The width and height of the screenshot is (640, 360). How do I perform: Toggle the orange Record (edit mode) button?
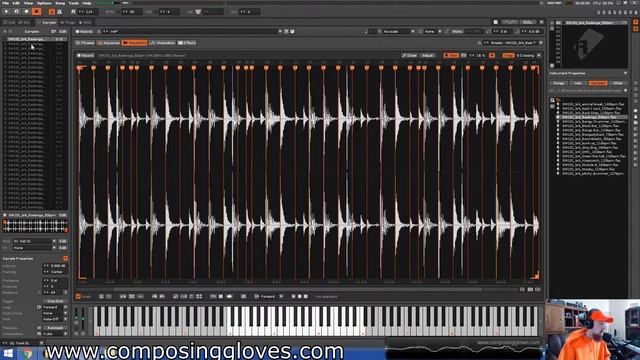click(36, 12)
